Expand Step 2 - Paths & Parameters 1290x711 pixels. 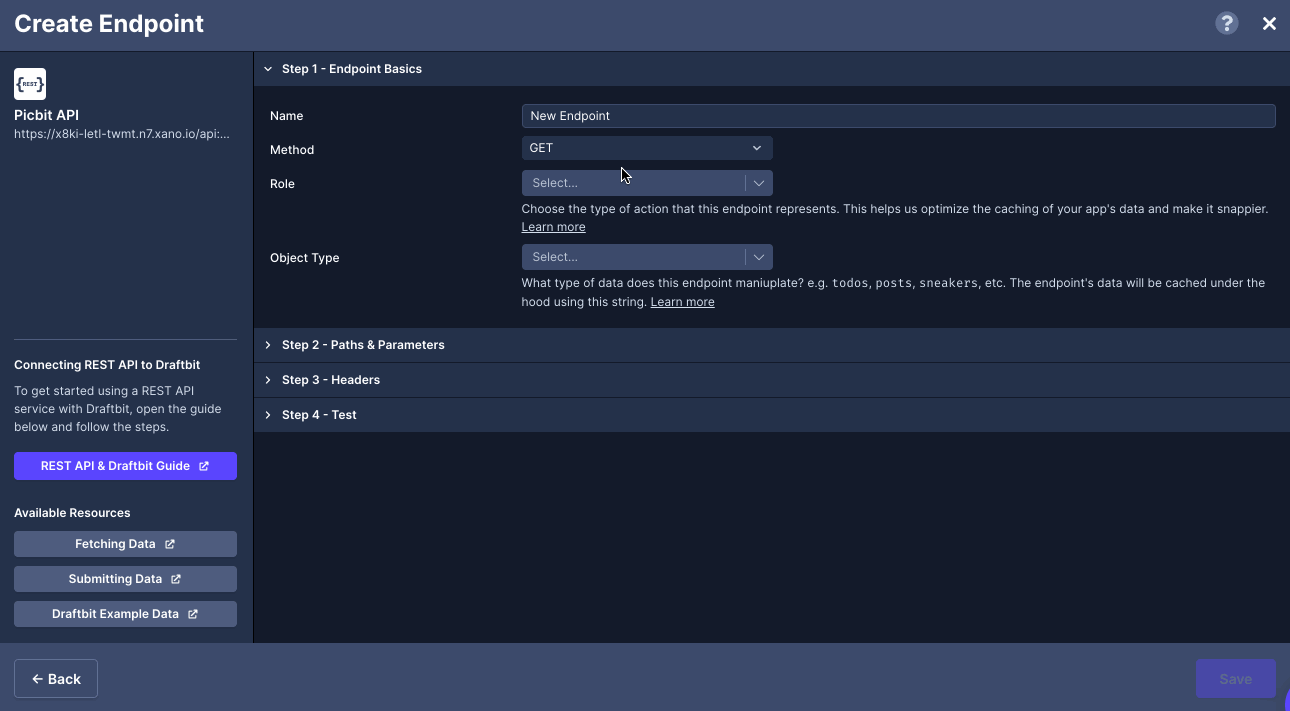(x=362, y=345)
